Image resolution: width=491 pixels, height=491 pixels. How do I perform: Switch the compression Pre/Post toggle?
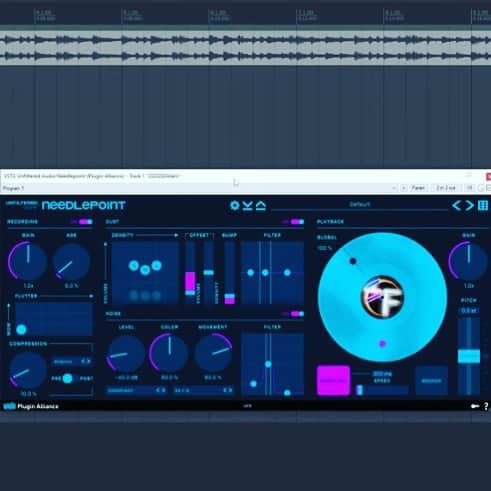(x=68, y=378)
